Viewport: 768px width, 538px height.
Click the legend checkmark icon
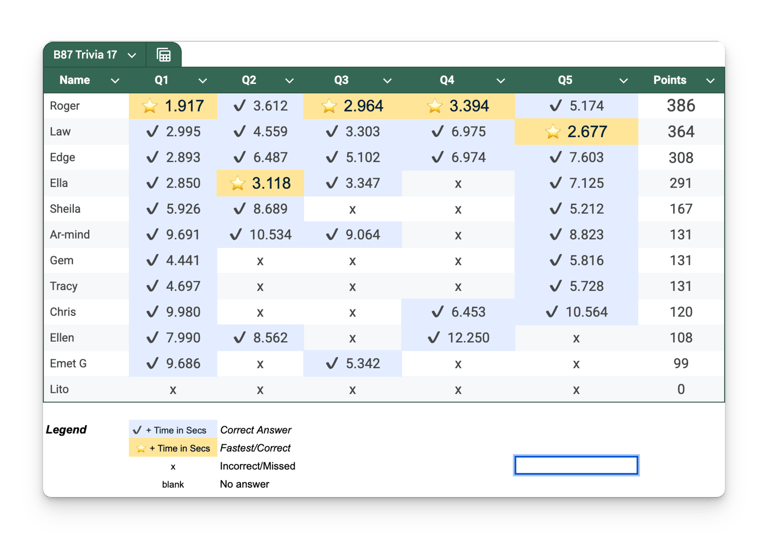tap(137, 430)
